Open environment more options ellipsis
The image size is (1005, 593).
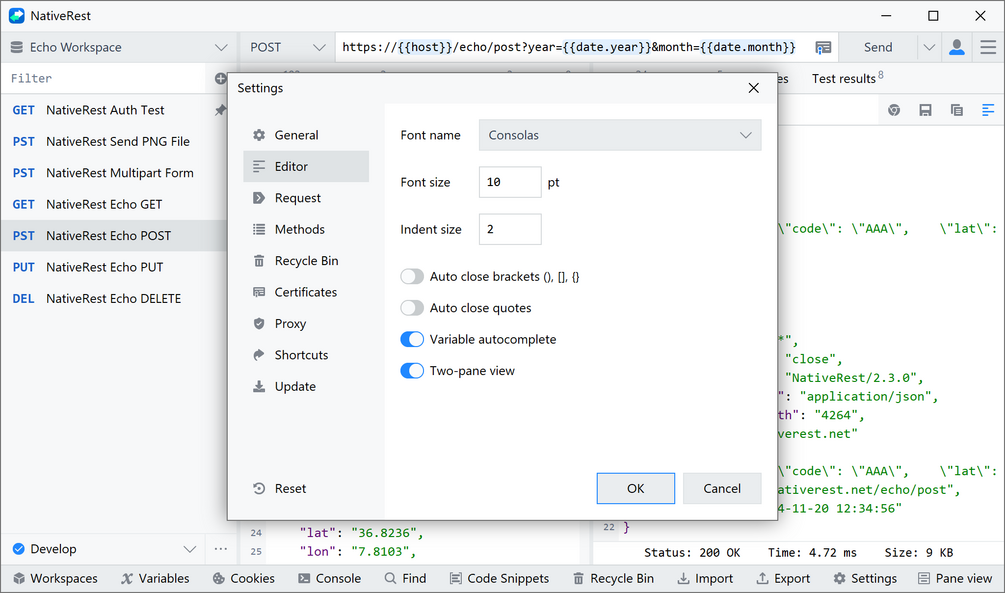tap(221, 549)
